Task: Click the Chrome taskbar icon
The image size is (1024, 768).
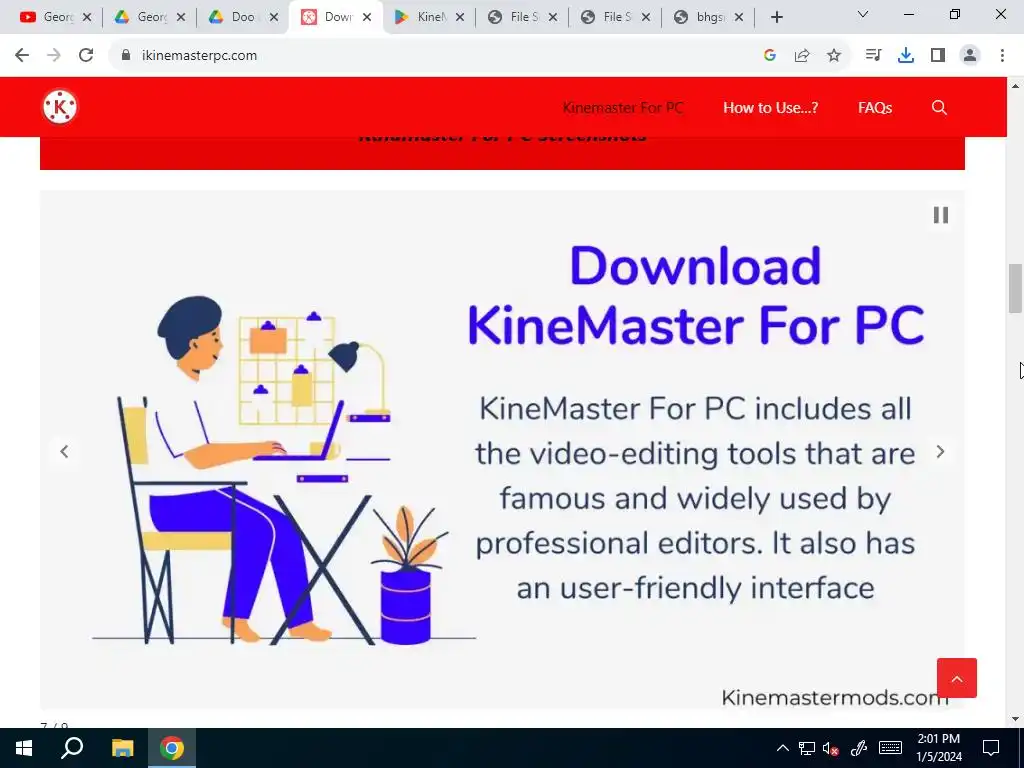Action: pos(172,748)
